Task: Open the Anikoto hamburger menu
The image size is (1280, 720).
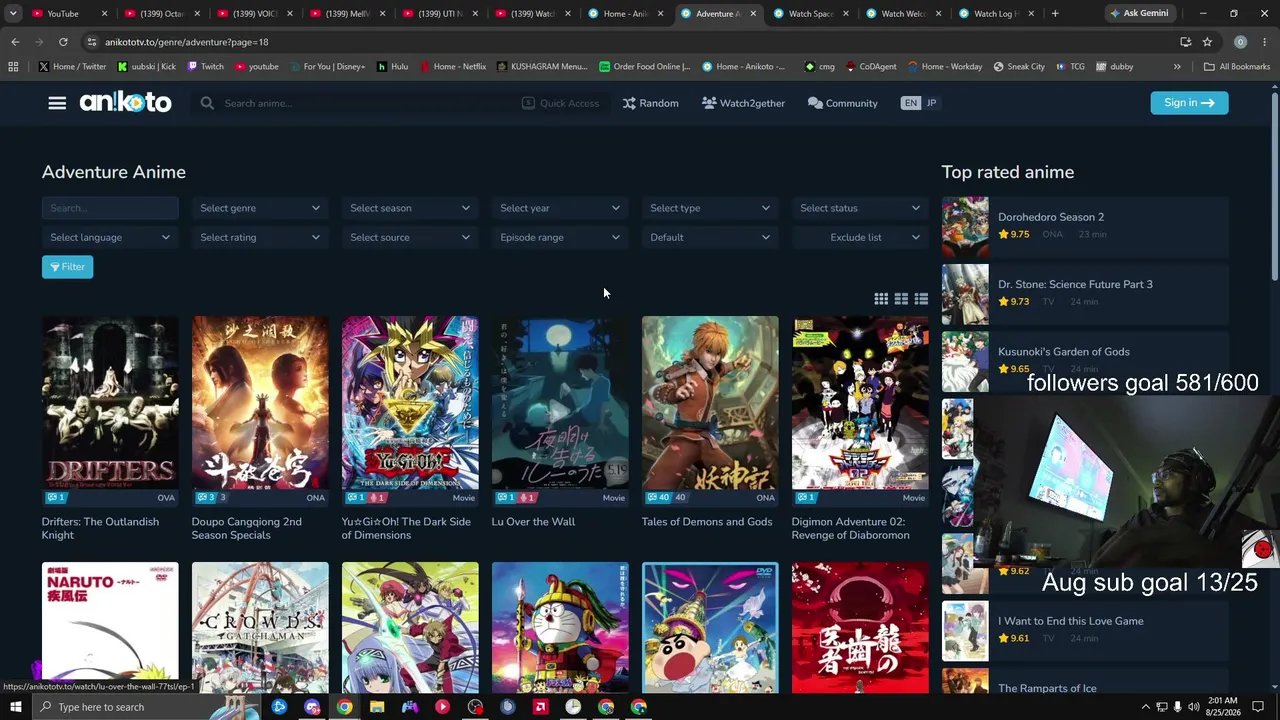Action: pos(57,103)
